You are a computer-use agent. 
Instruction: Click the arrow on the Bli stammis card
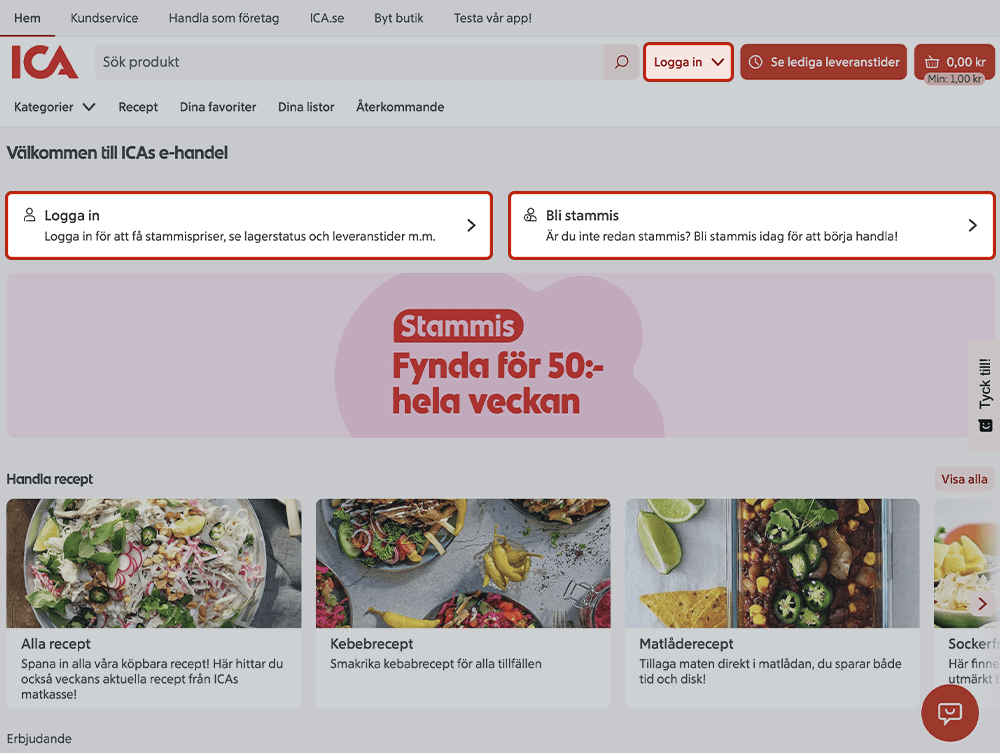pyautogui.click(x=973, y=225)
